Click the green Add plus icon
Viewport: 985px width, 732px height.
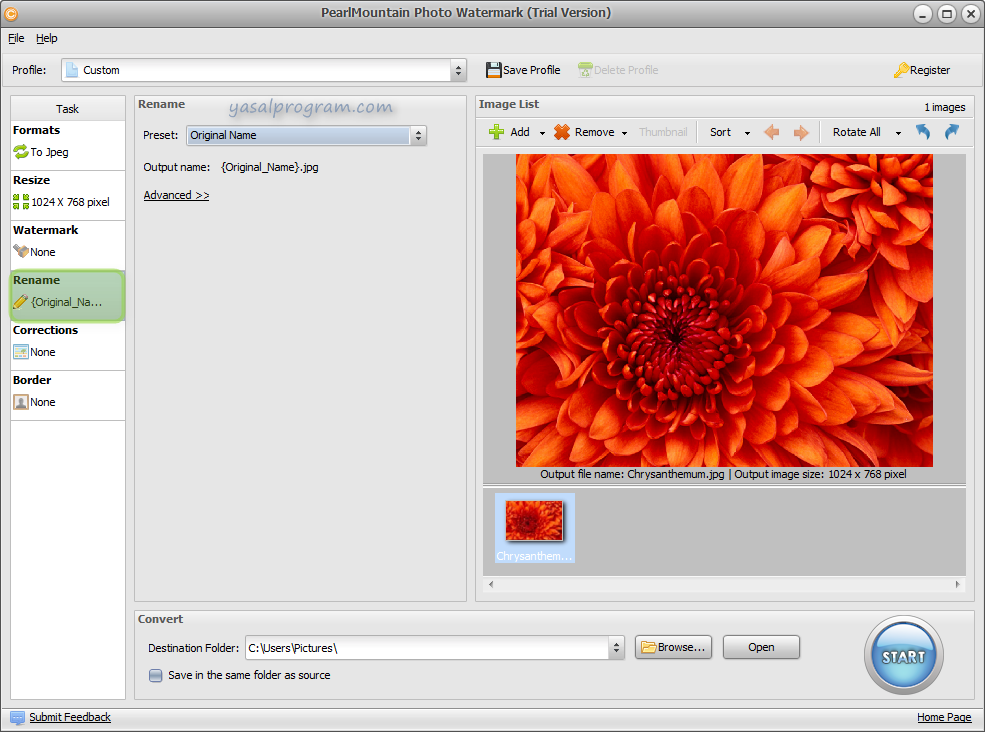tap(496, 132)
